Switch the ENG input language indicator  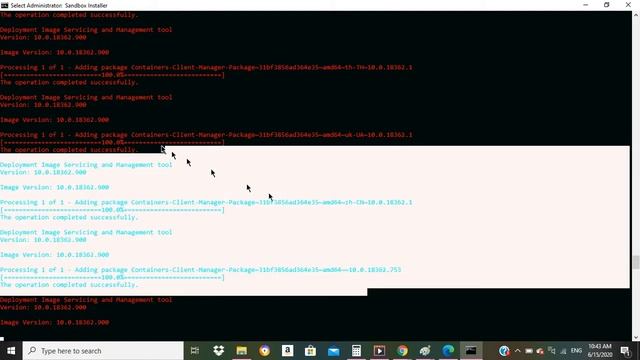(x=576, y=351)
